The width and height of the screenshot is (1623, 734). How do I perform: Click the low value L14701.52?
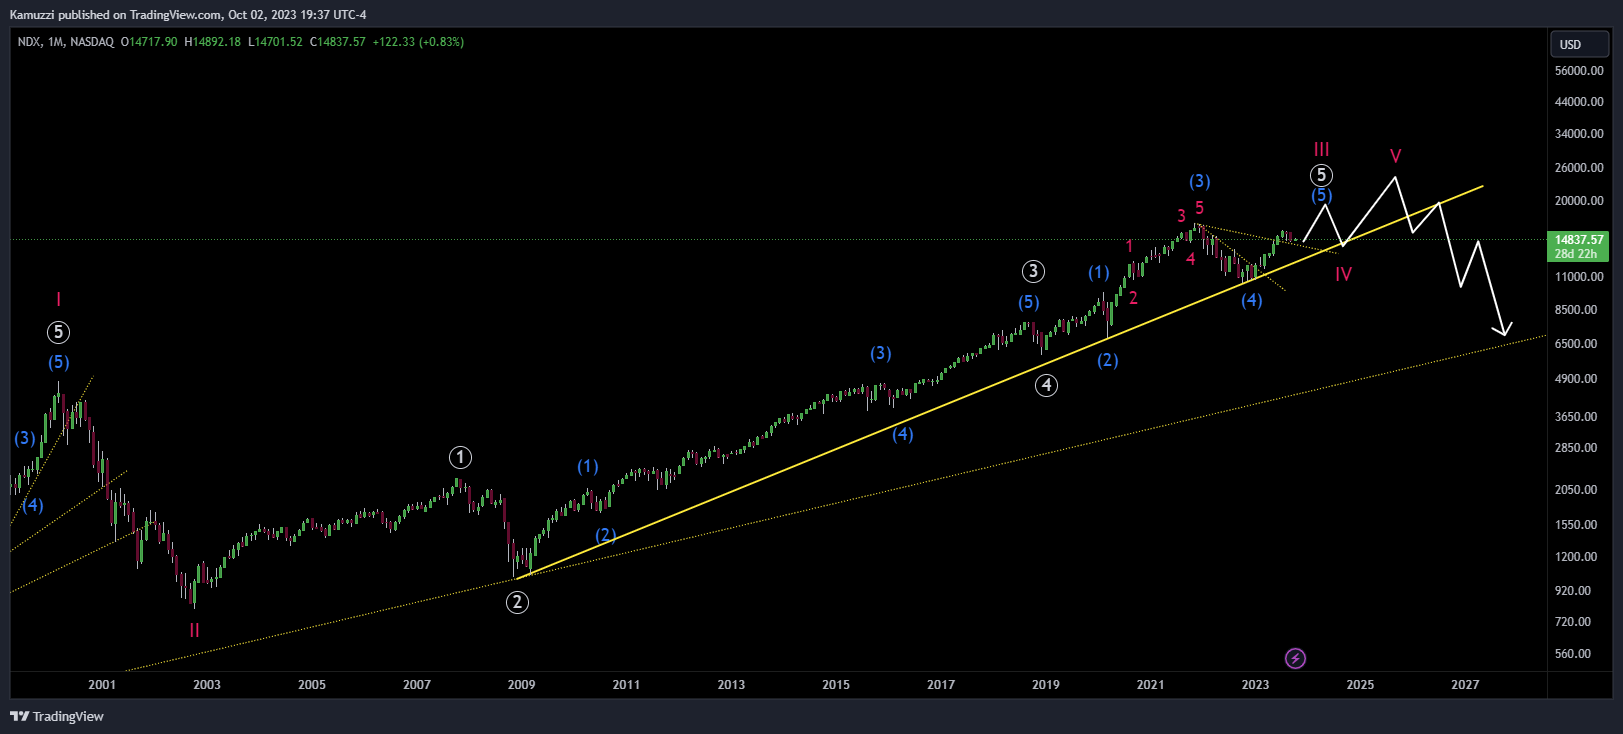tap(275, 42)
